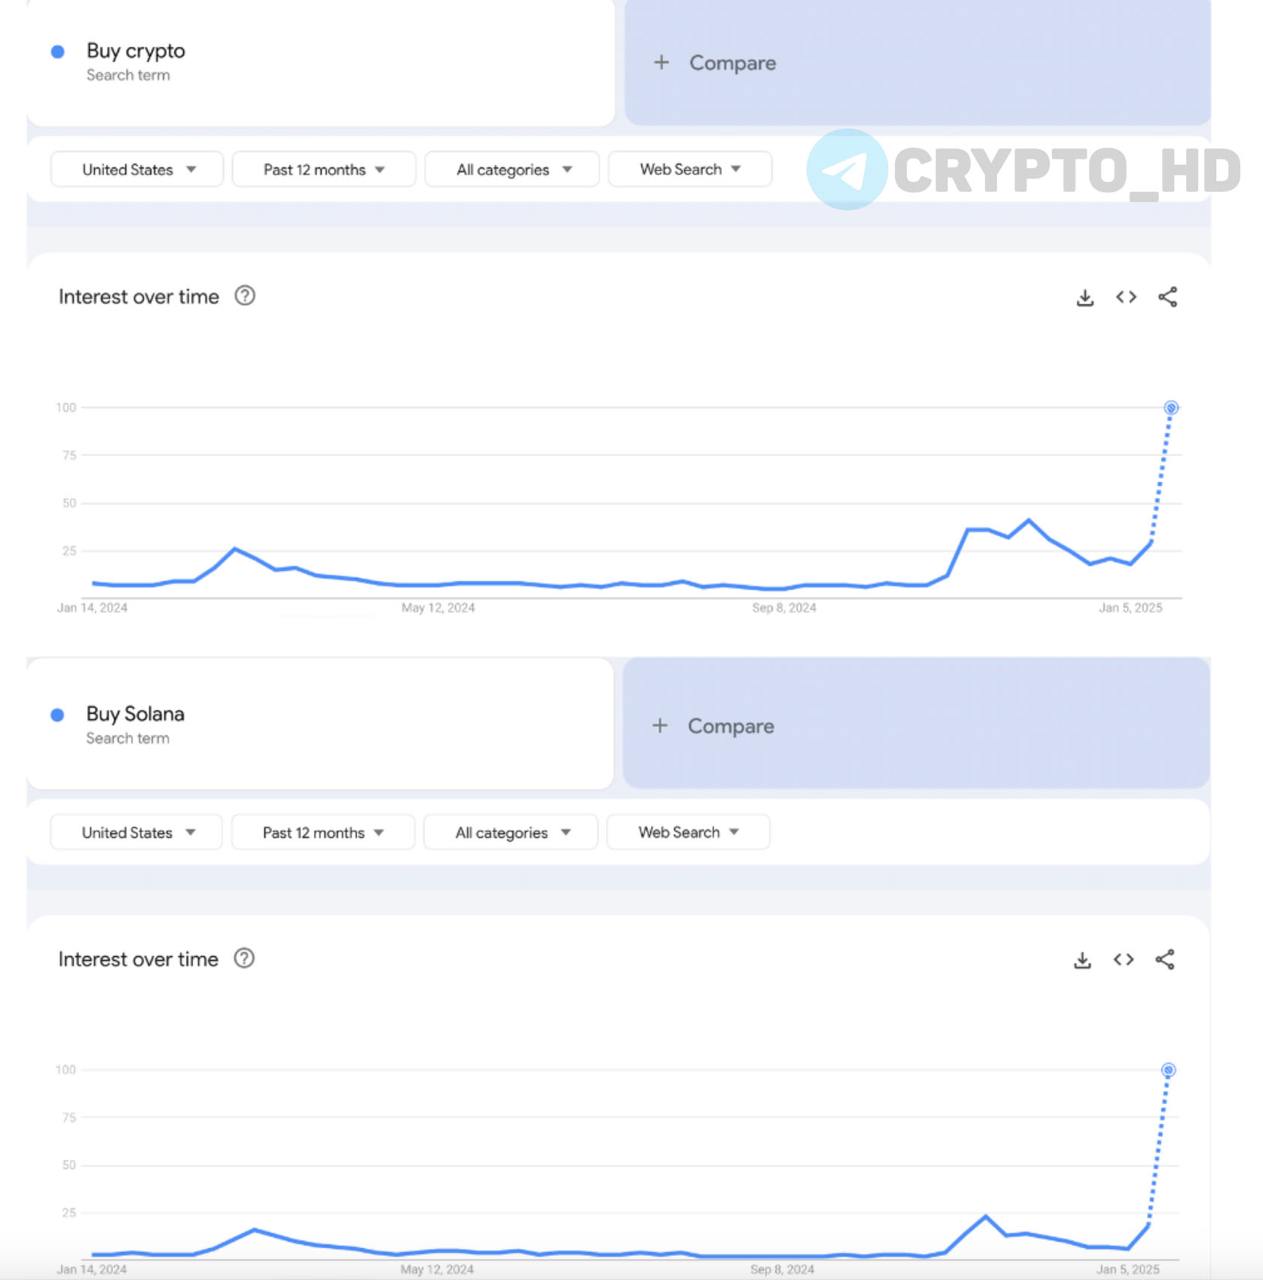This screenshot has width=1263, height=1280.
Task: Open upper Past 12 months time dropdown
Action: [x=324, y=170]
